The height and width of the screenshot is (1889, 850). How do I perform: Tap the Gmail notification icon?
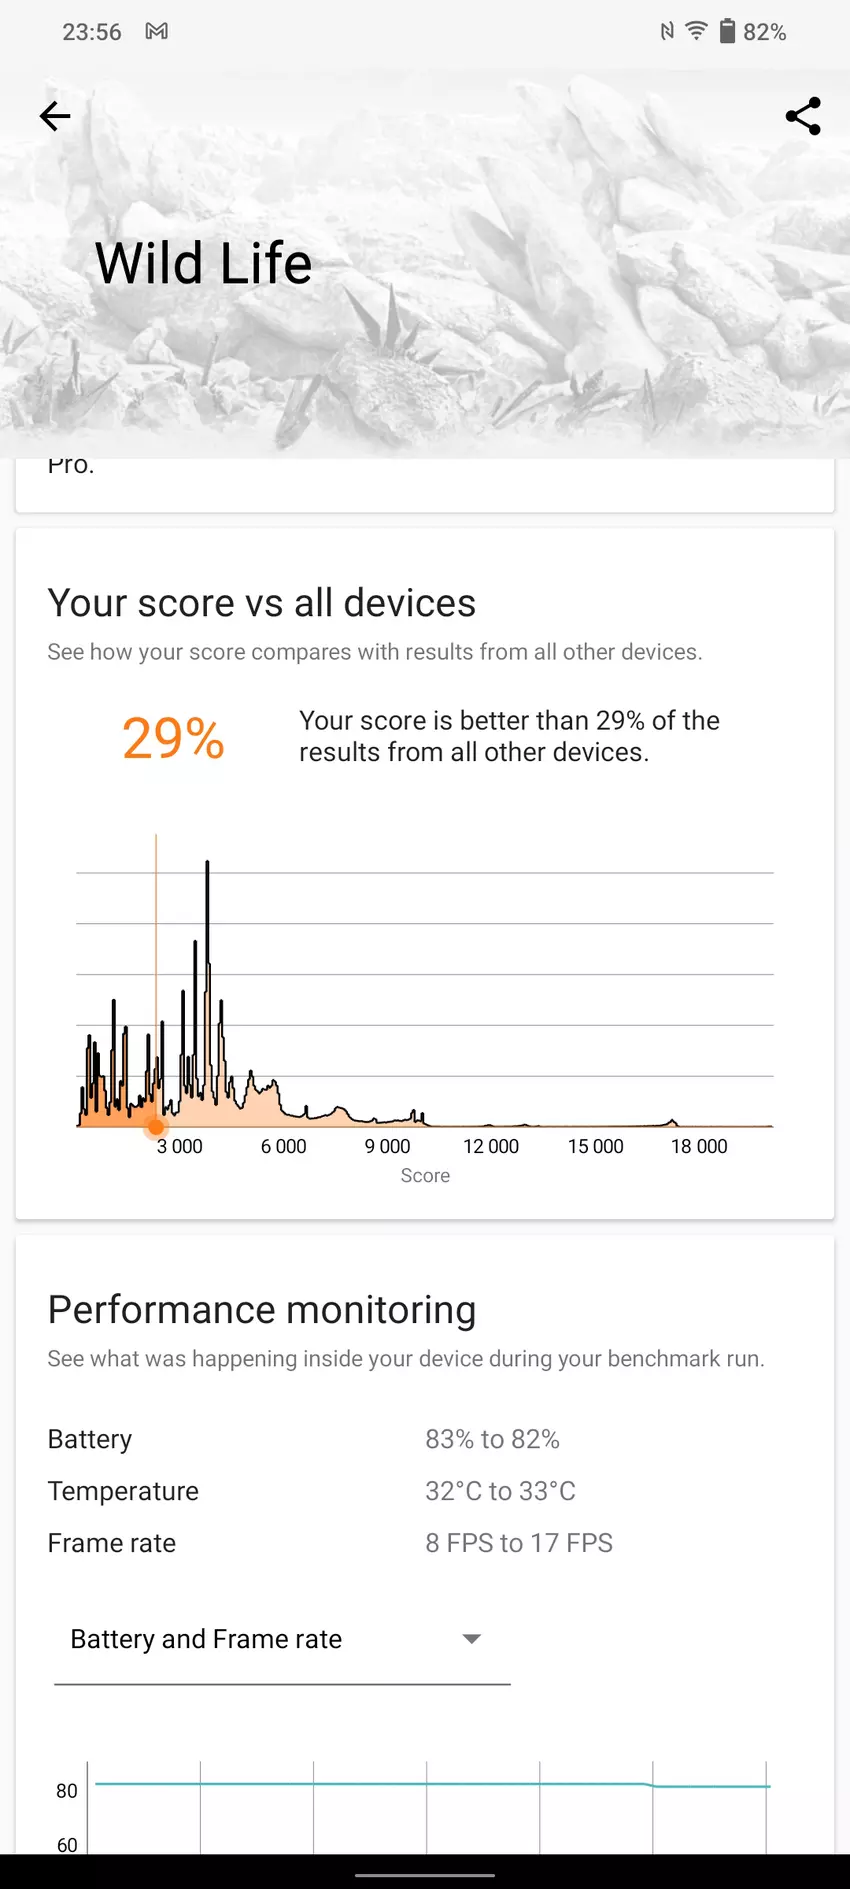(x=157, y=32)
